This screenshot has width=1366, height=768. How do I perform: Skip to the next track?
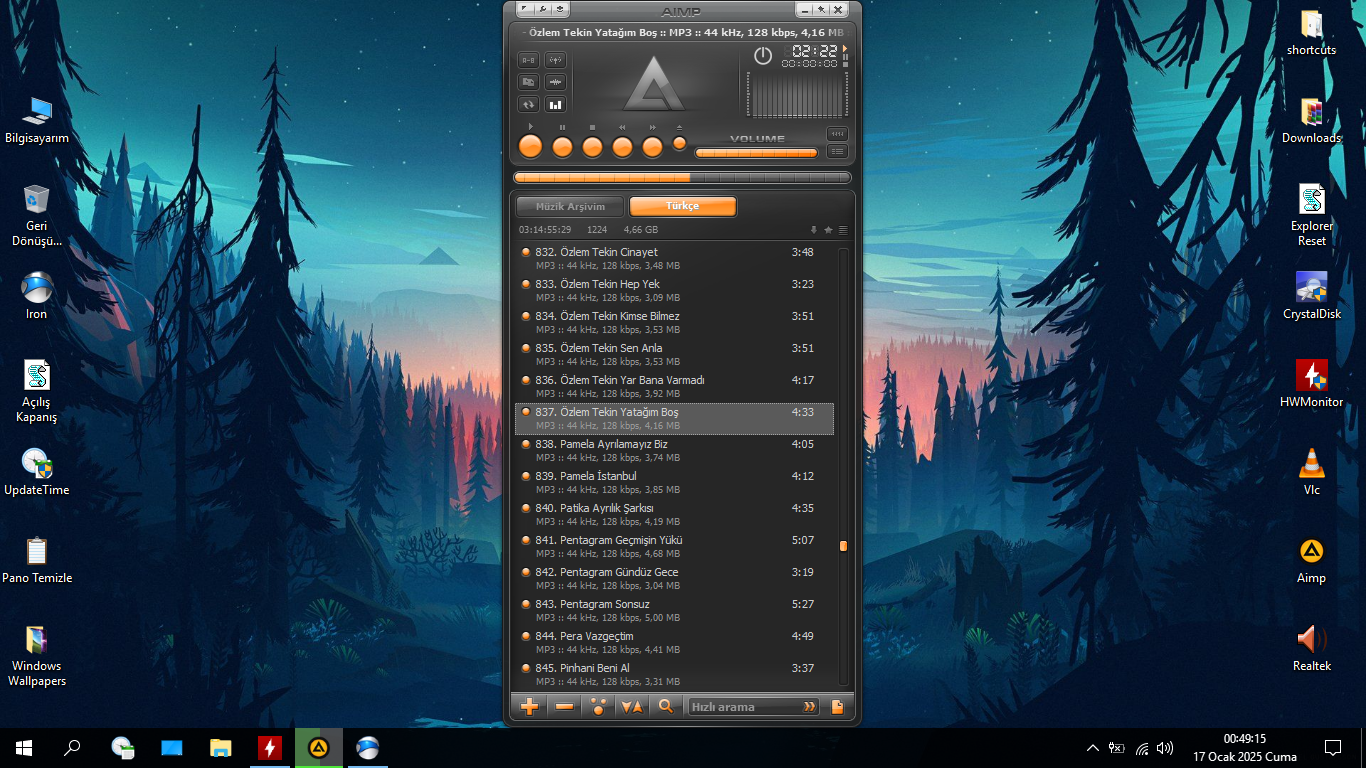tap(652, 146)
